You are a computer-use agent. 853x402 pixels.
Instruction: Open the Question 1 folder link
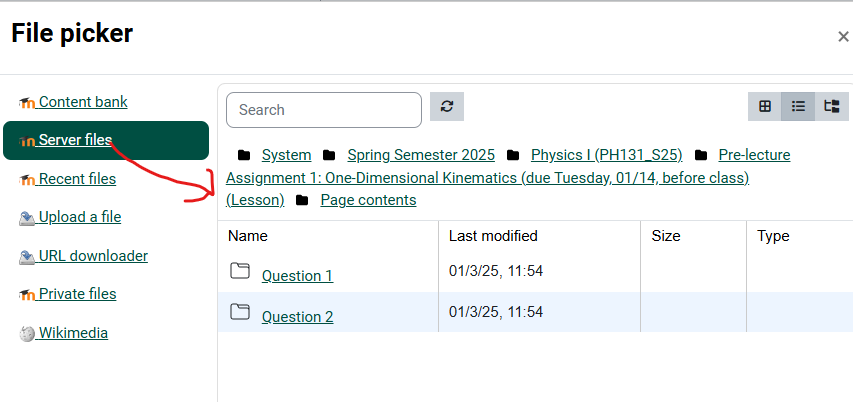coord(297,276)
